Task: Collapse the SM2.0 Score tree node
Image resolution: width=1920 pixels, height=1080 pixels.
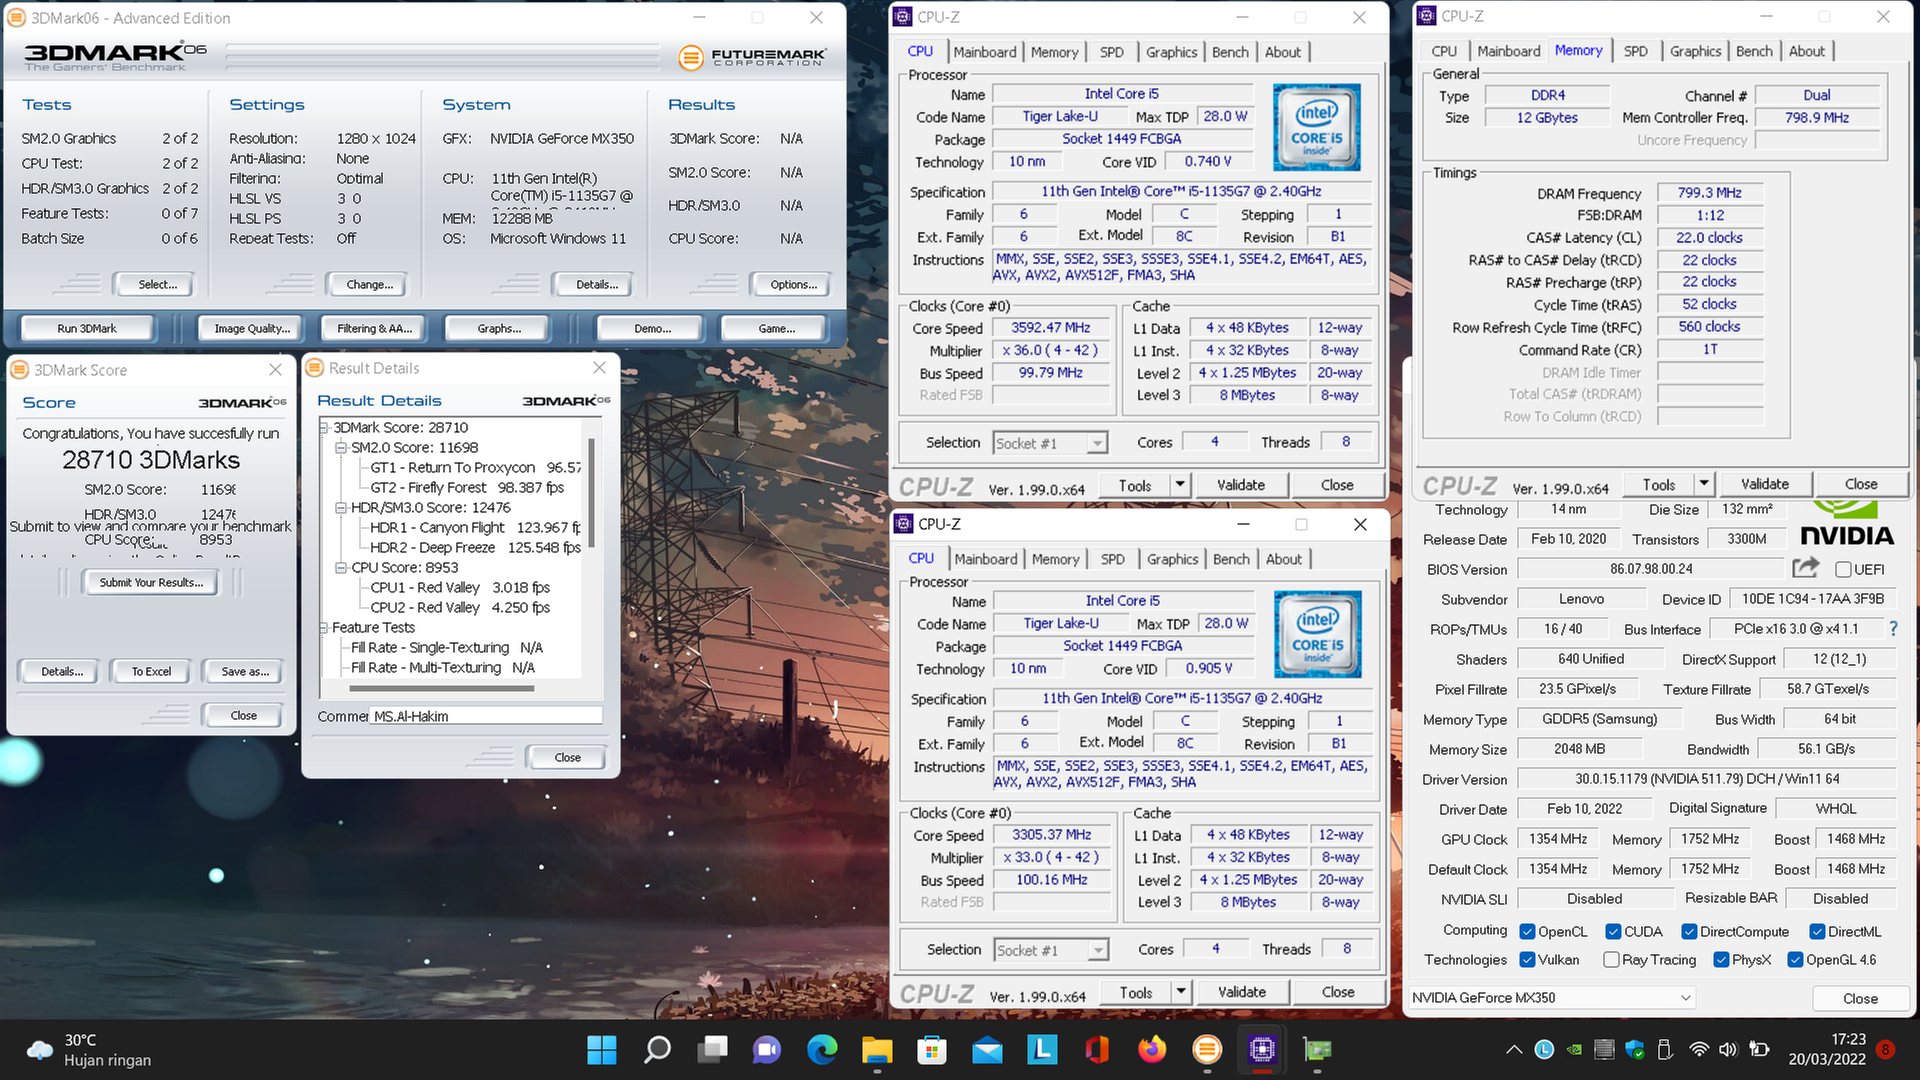Action: point(341,447)
